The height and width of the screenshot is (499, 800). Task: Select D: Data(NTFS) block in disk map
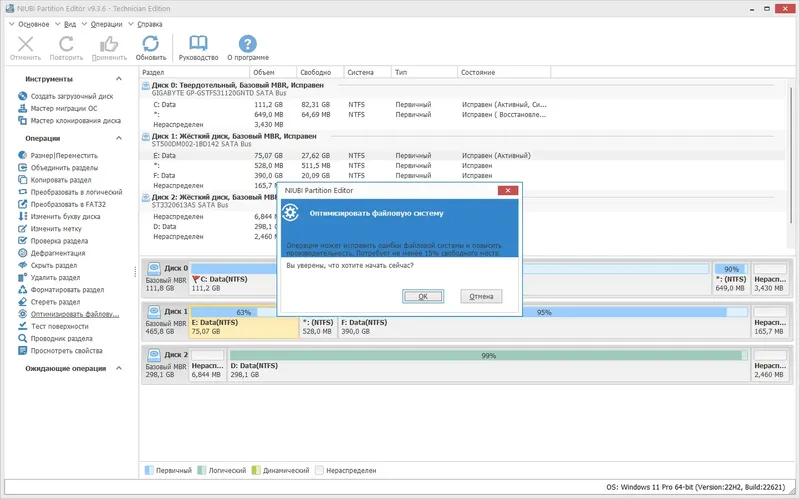[x=489, y=365]
